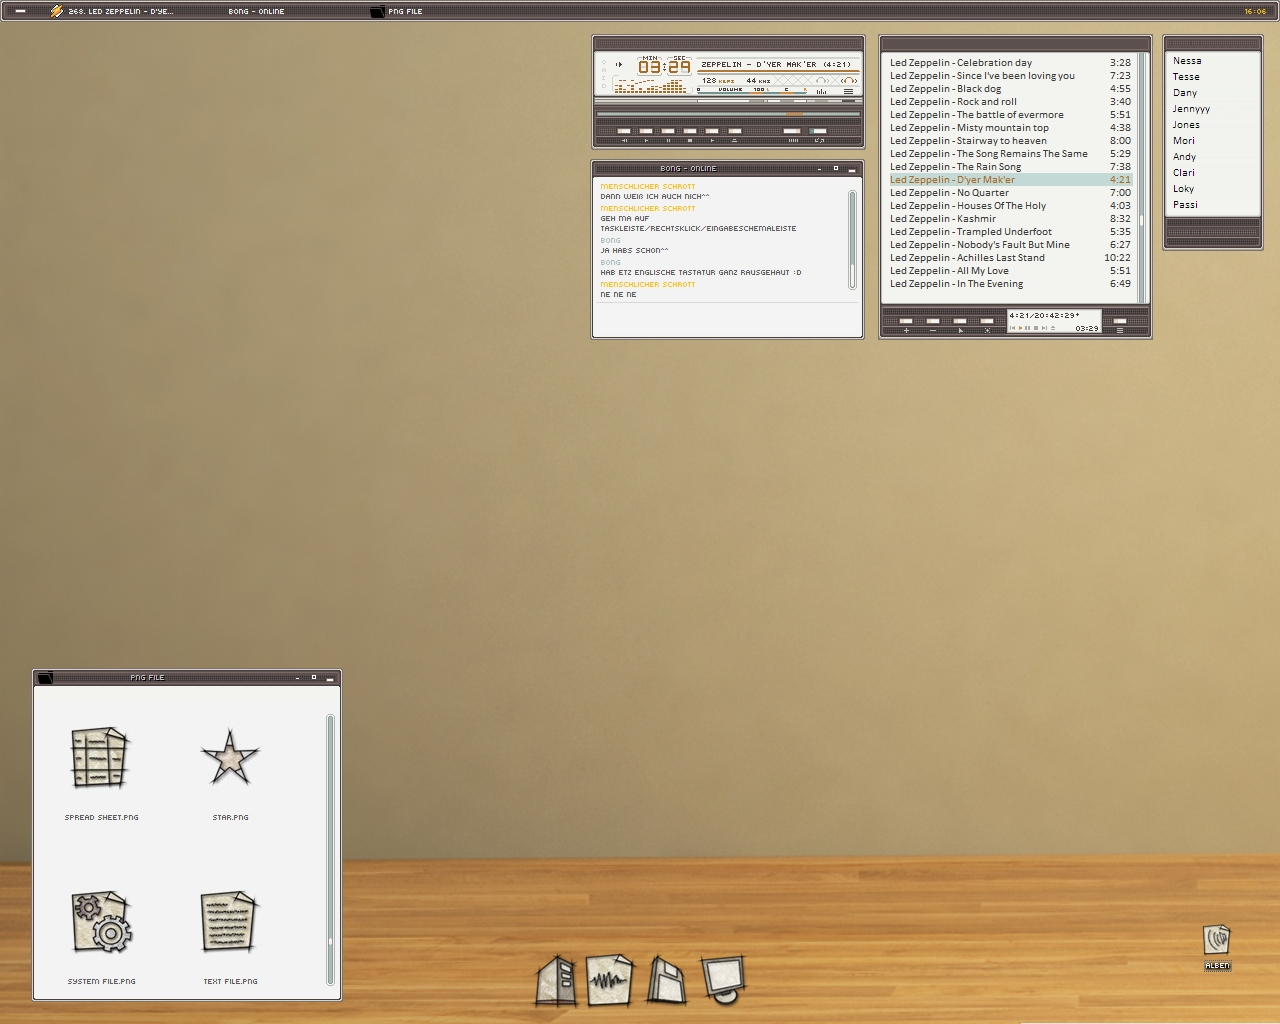Select 'Stairway to heaven' in the playlist
1280x1024 pixels.
pyautogui.click(x=1010, y=141)
